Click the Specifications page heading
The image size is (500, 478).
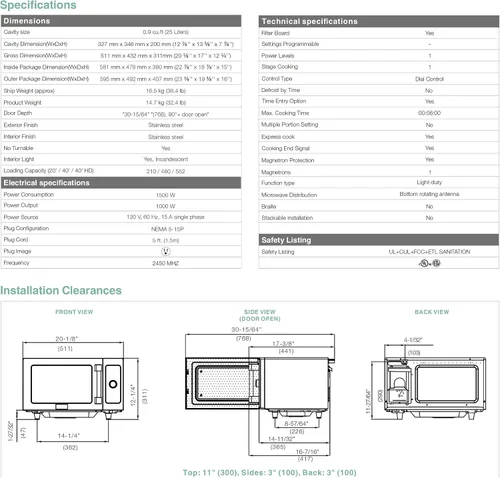[38, 5]
